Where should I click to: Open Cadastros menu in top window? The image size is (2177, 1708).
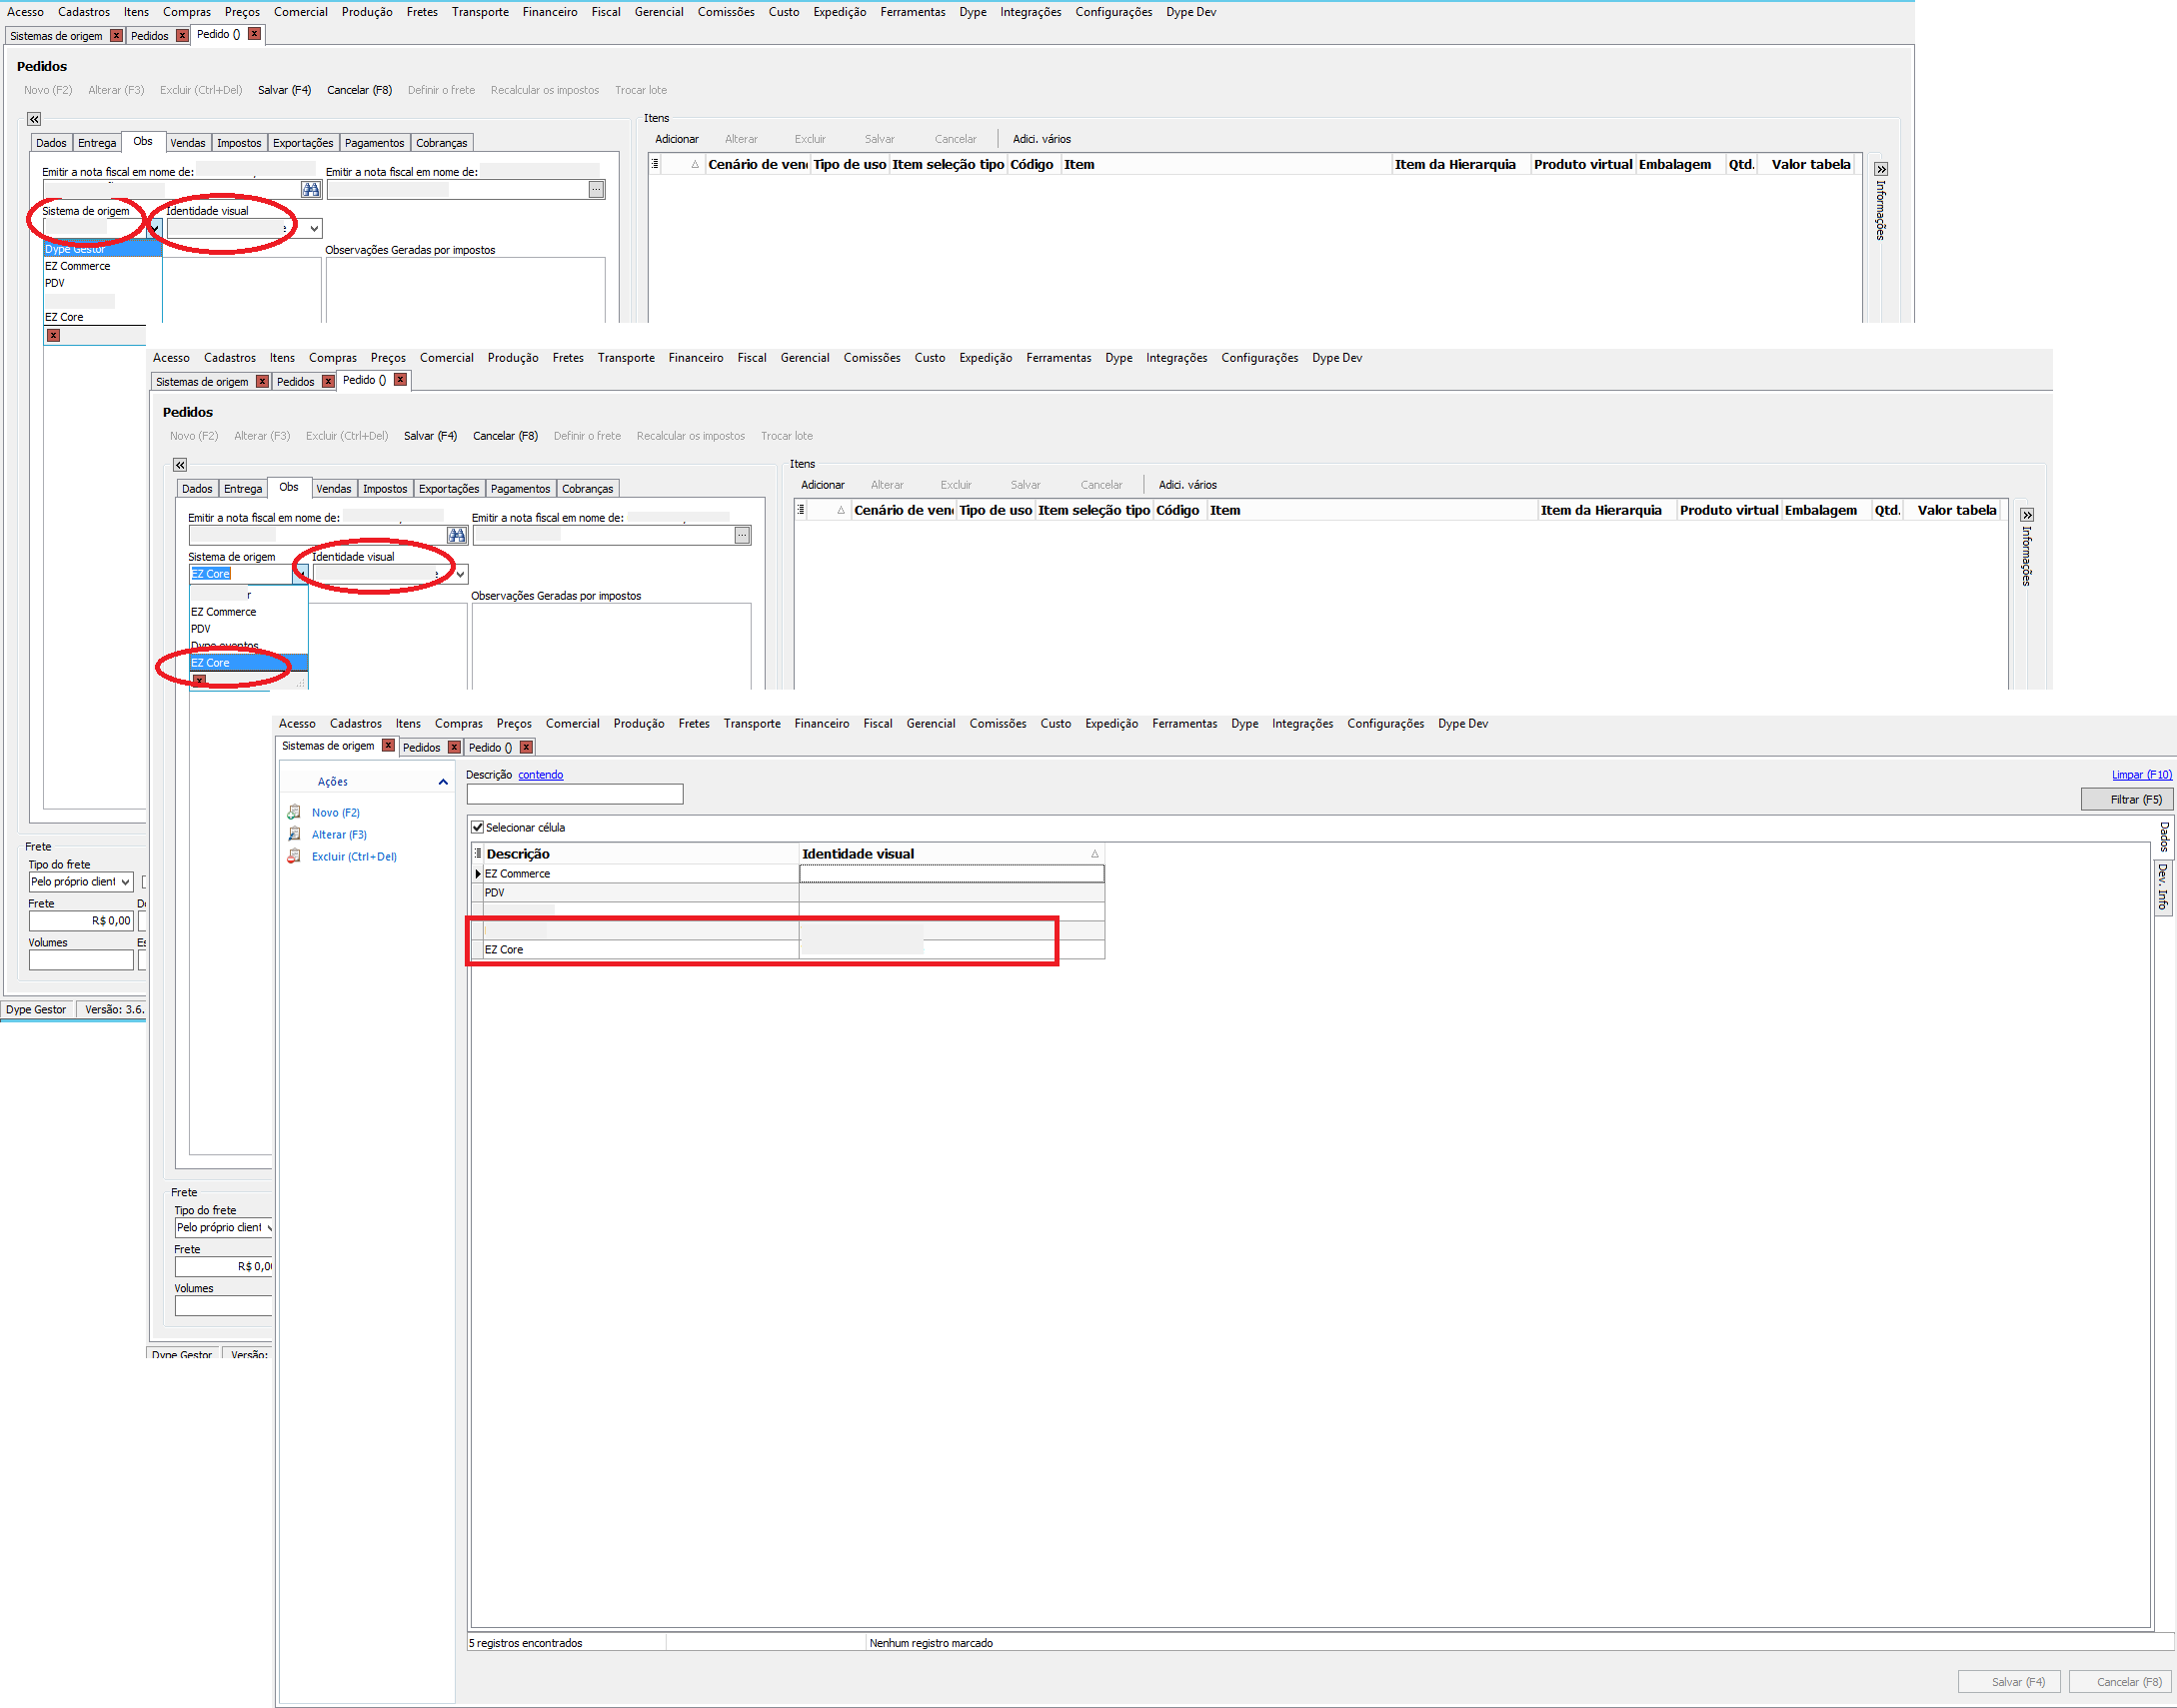coord(84,12)
